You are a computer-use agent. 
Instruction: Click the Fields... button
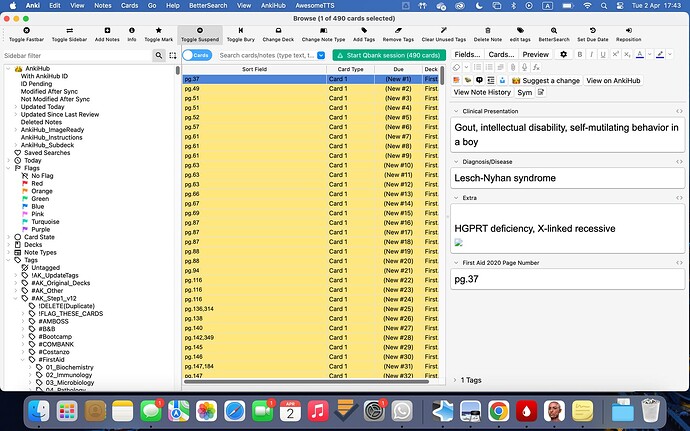click(x=467, y=55)
